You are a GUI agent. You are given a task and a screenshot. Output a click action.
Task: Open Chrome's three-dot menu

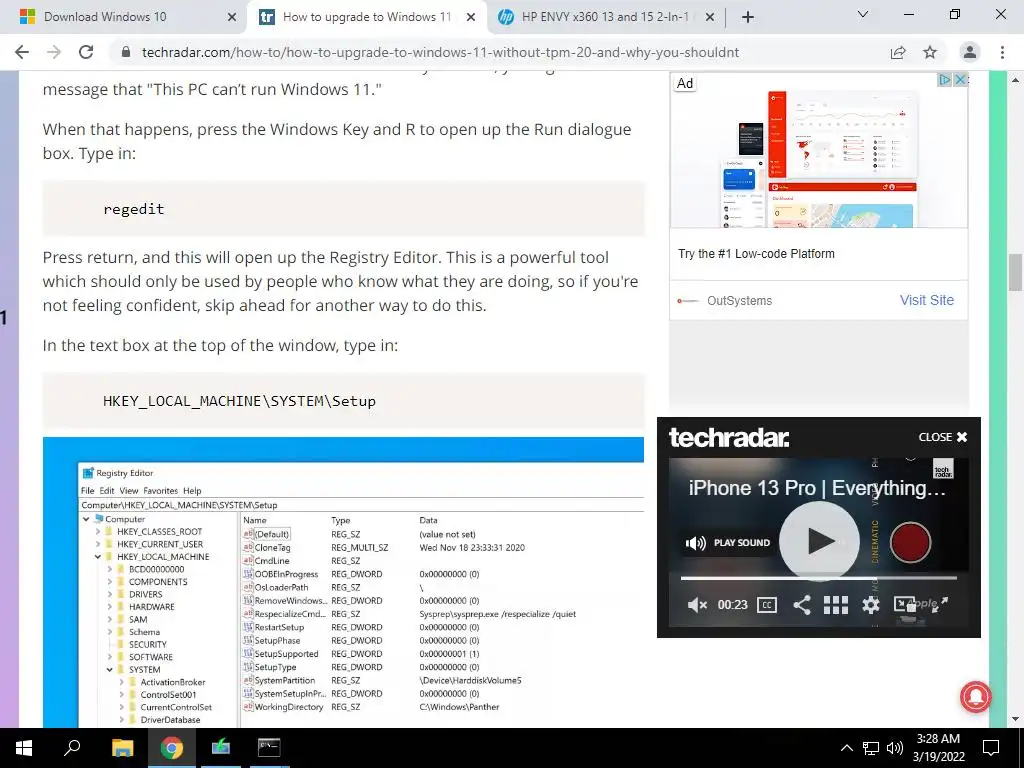(1002, 52)
